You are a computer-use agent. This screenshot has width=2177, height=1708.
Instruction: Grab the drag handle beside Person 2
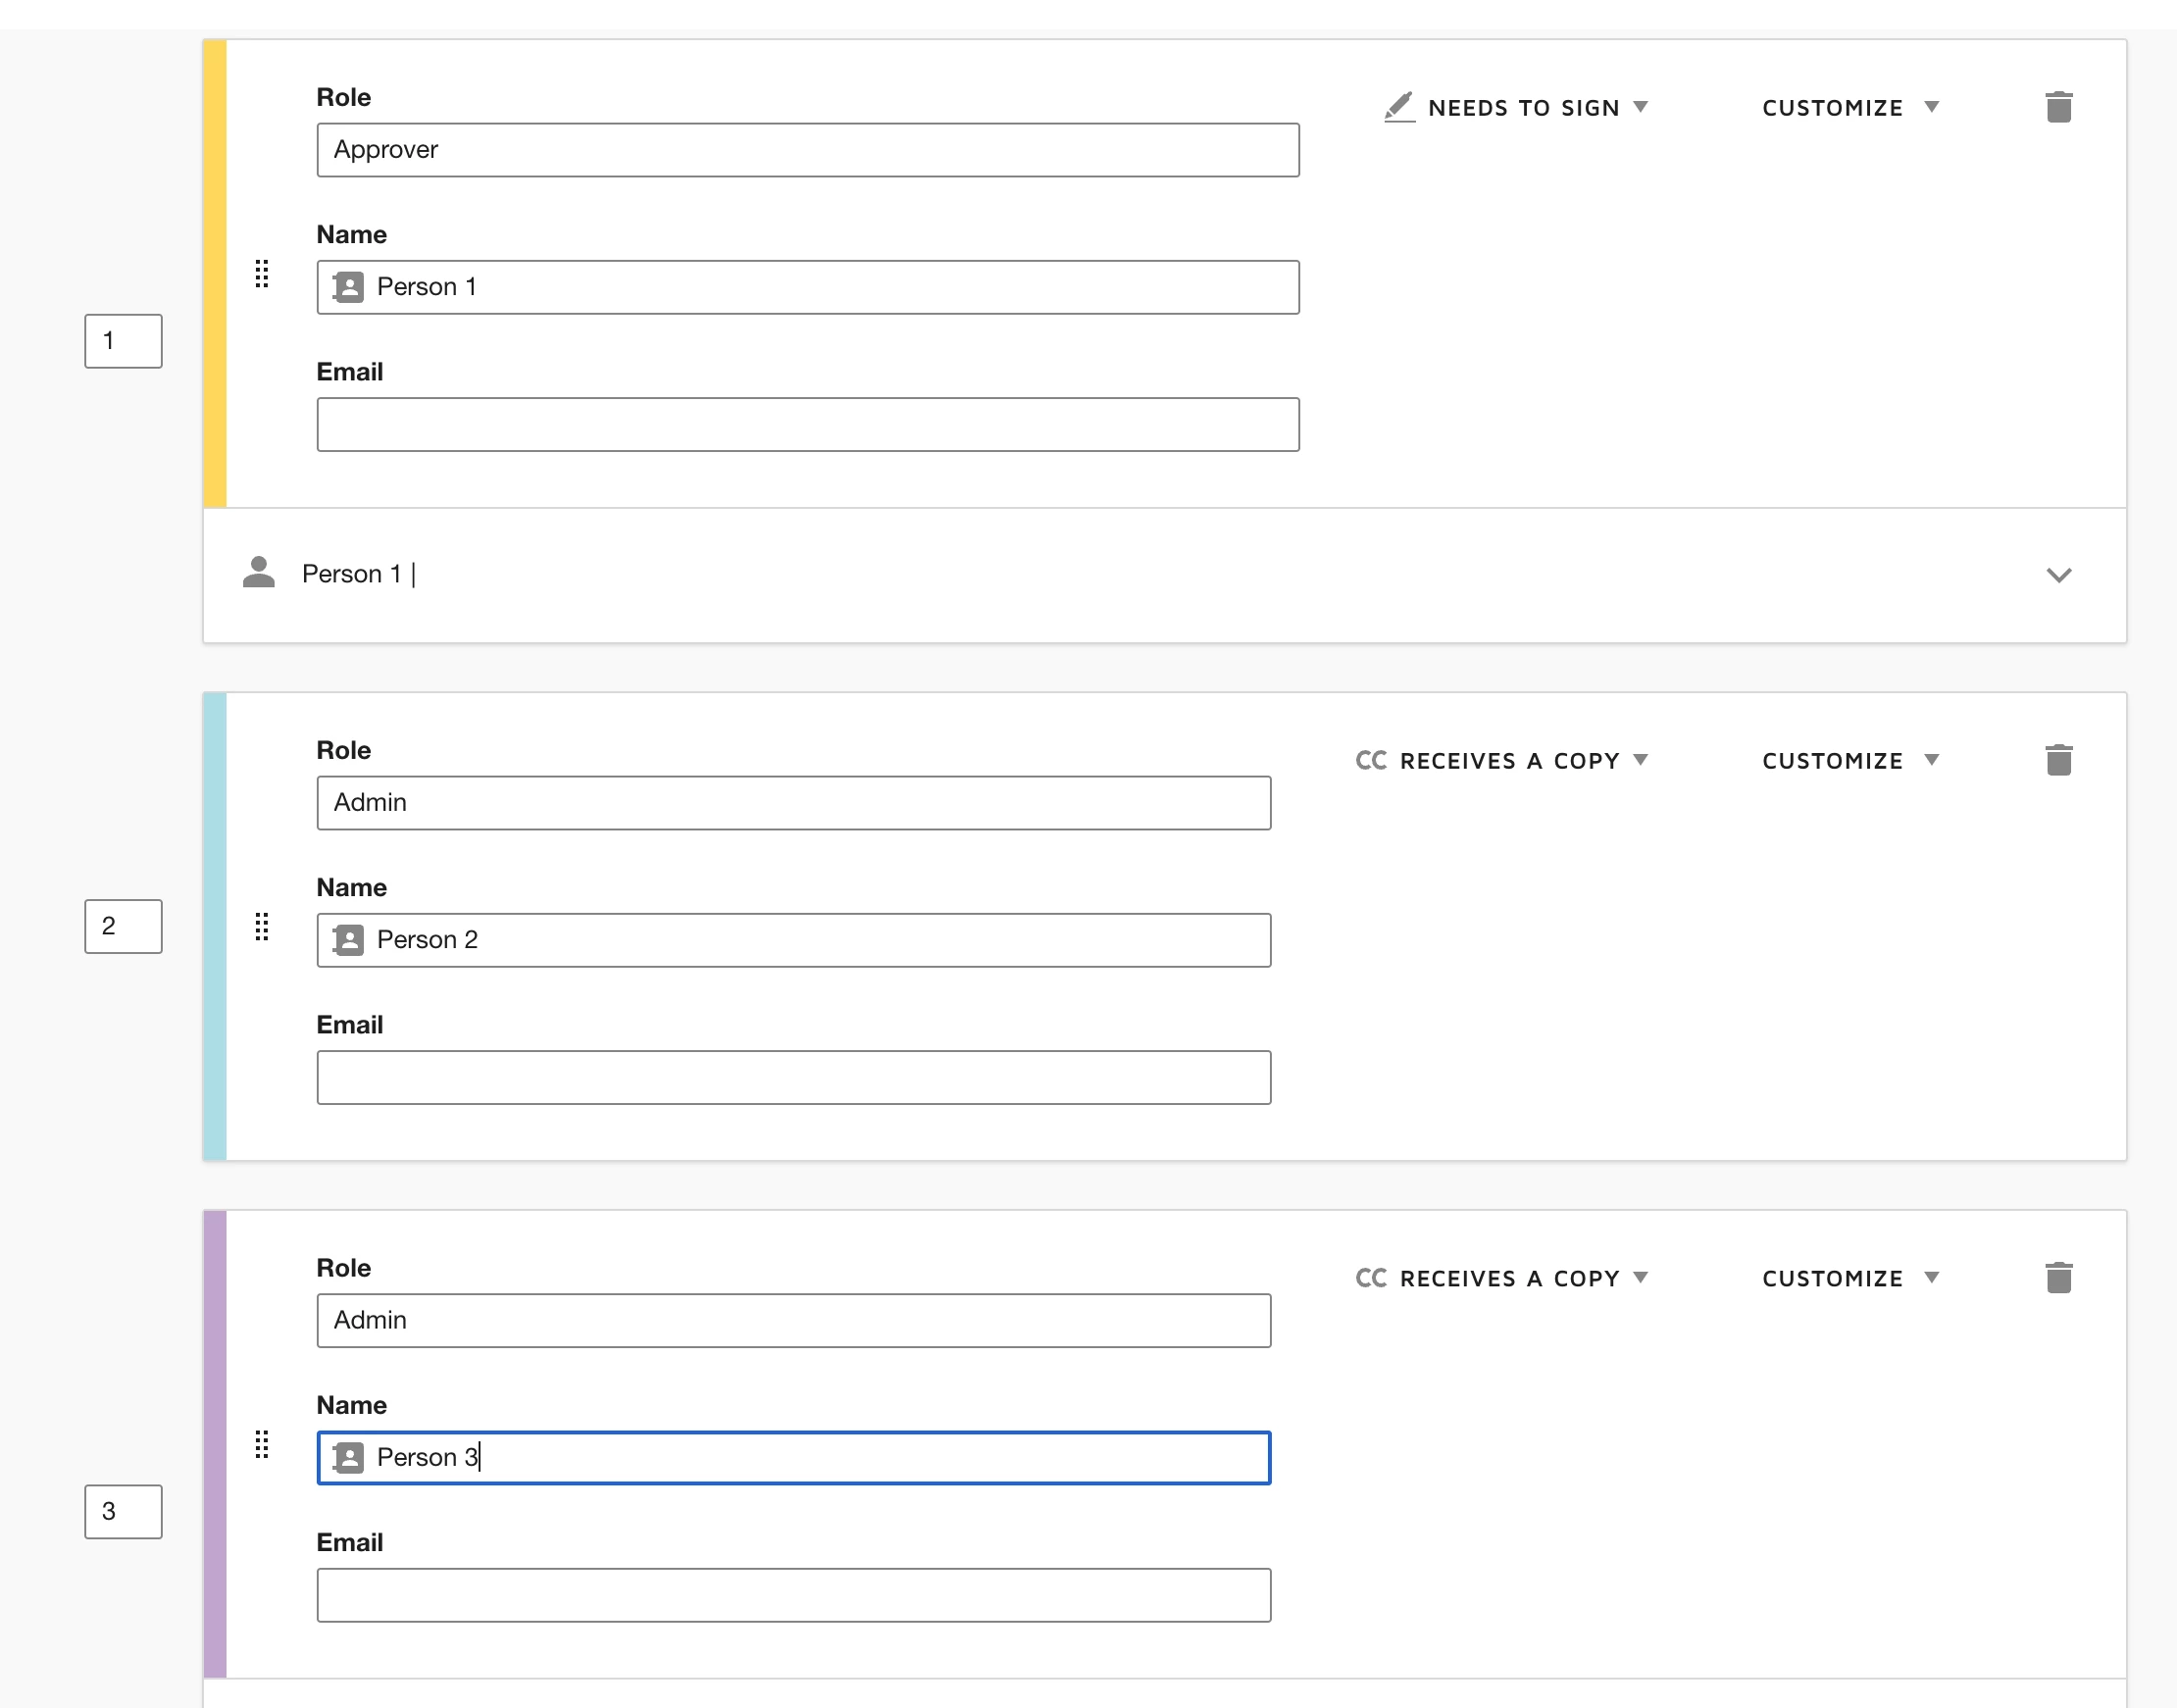262,926
